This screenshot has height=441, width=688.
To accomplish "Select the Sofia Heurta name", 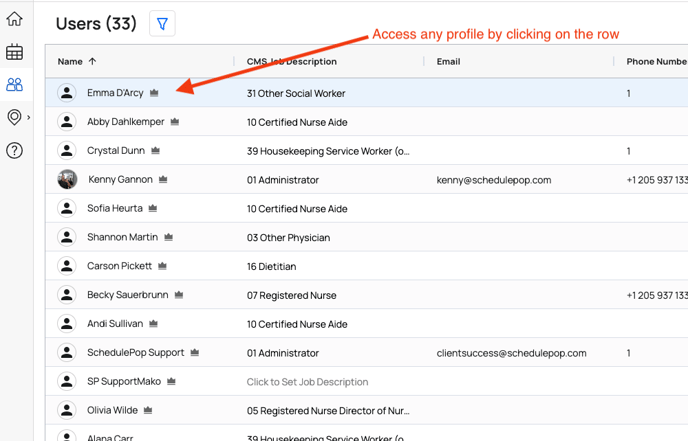I will pyautogui.click(x=115, y=208).
